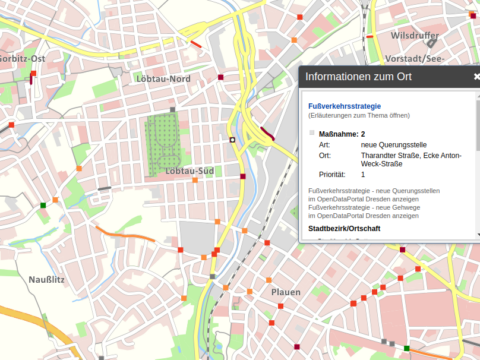Click gray square symbol beside Maßnahme: 2
The width and height of the screenshot is (480, 360).
click(312, 133)
